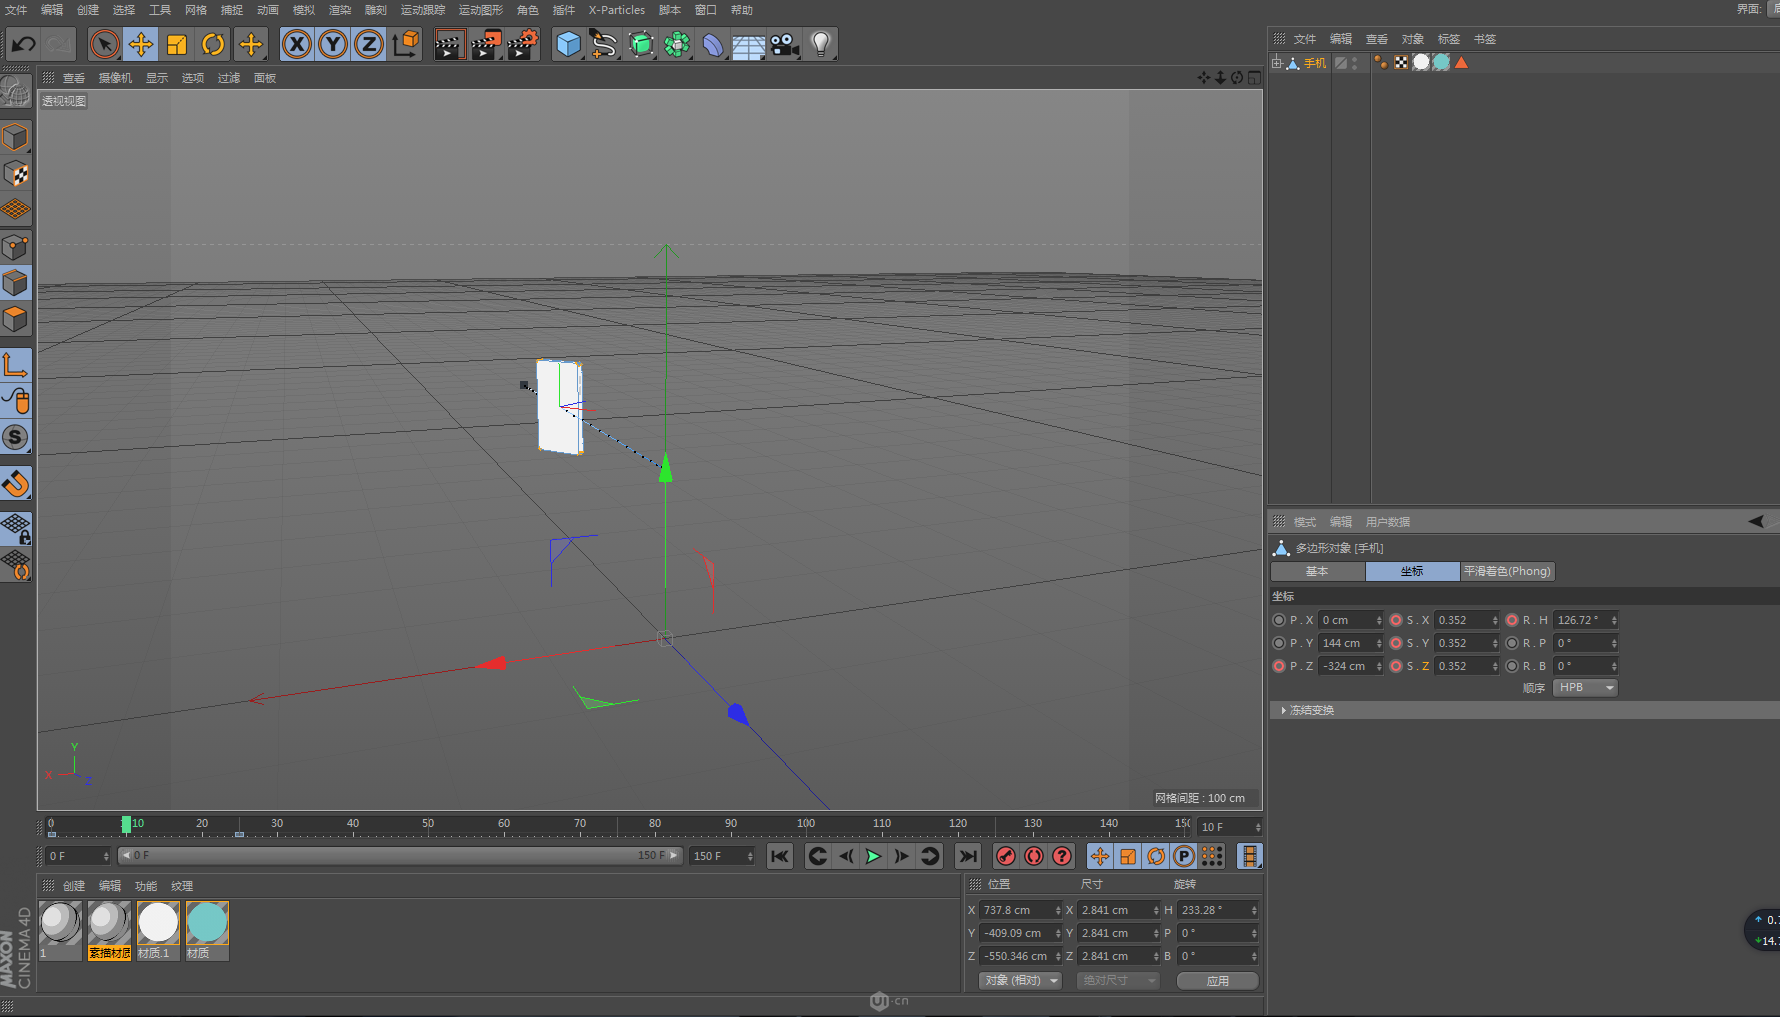Click the 应用 apply button
Image resolution: width=1780 pixels, height=1017 pixels.
(x=1217, y=981)
